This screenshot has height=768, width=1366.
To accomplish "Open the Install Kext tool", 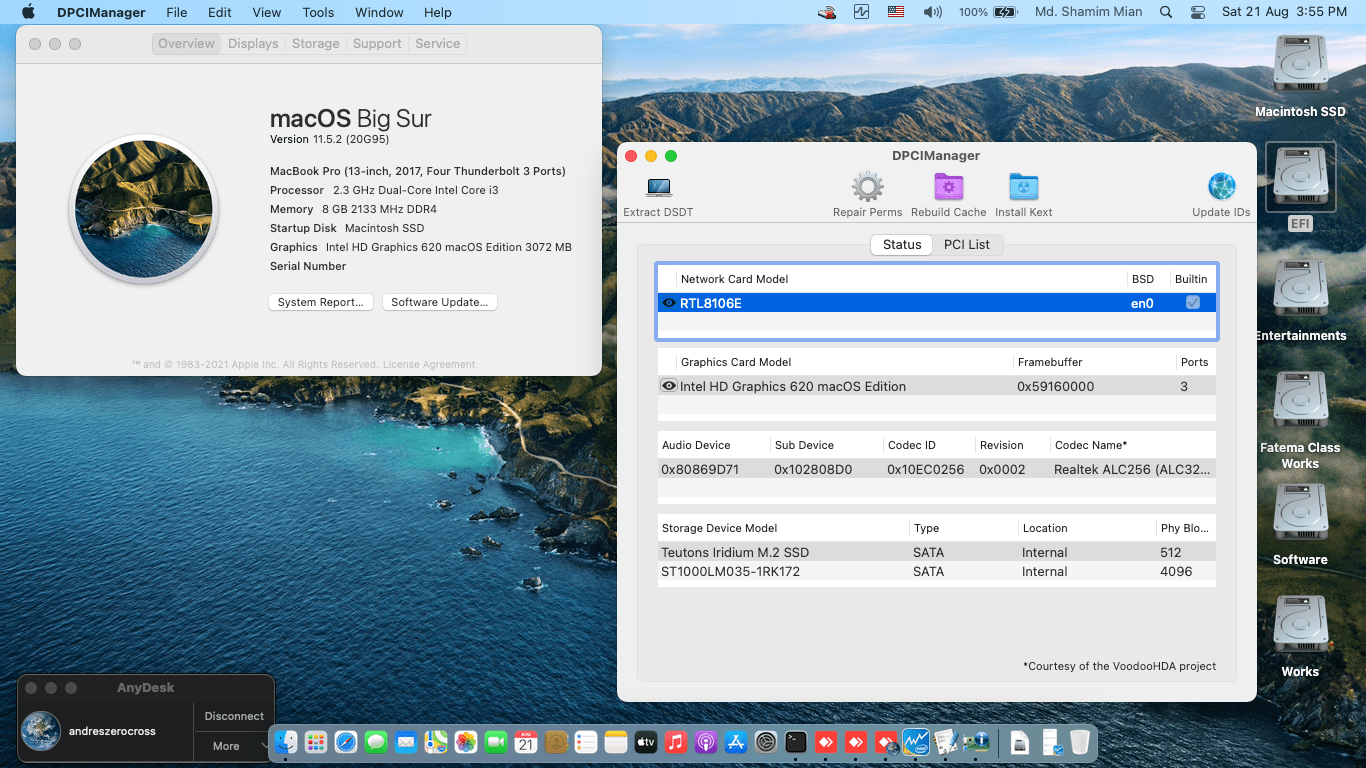I will click(1023, 187).
